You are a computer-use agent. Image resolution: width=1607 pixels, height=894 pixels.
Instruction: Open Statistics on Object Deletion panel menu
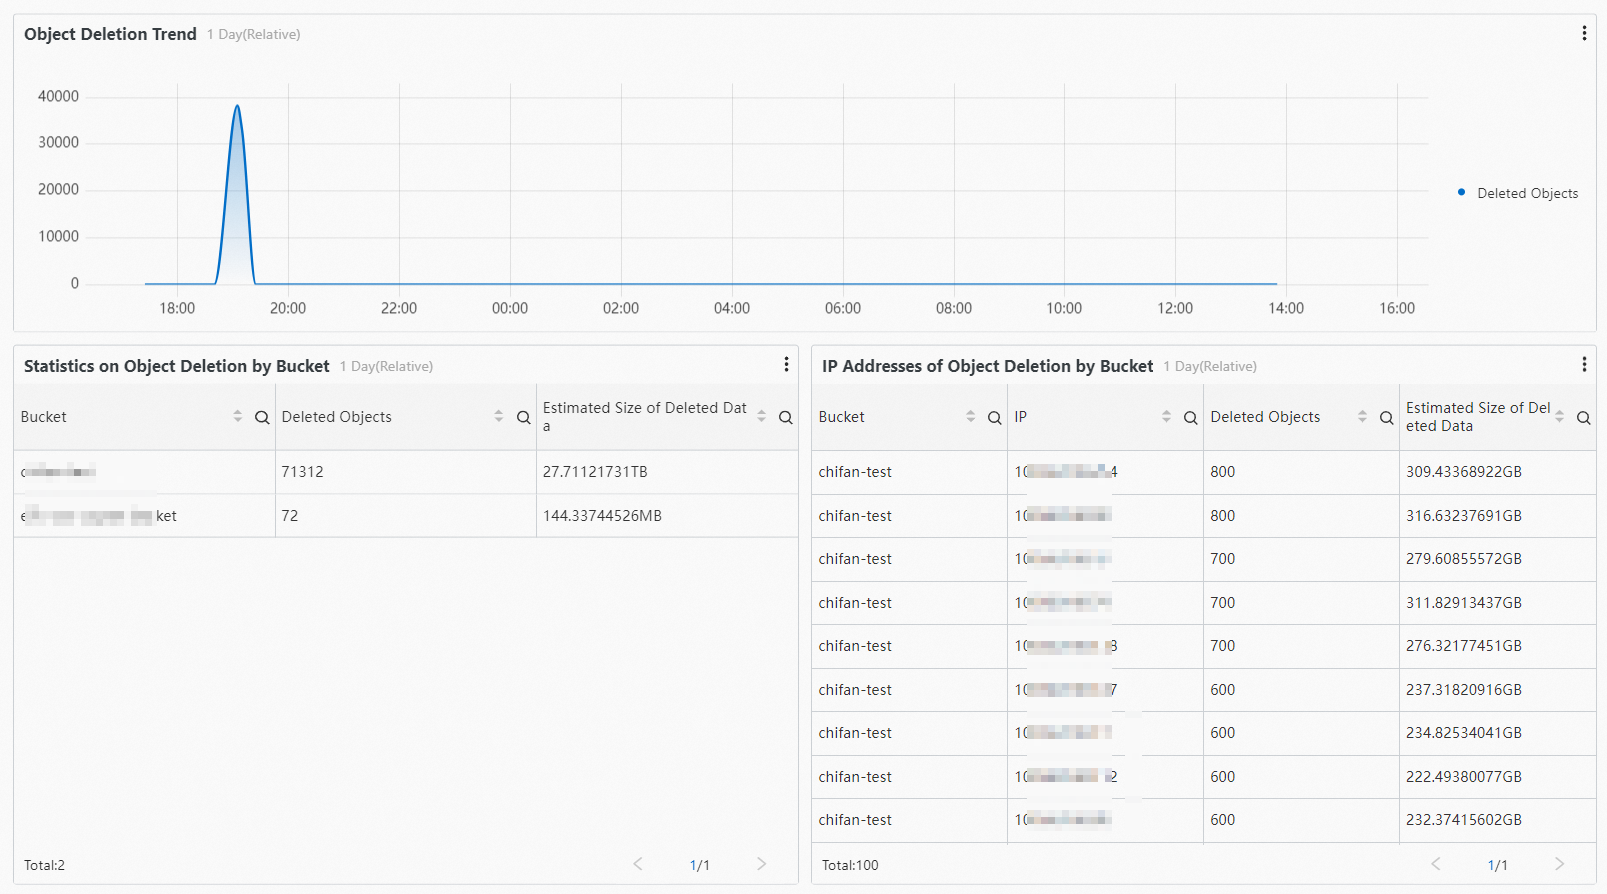click(786, 365)
